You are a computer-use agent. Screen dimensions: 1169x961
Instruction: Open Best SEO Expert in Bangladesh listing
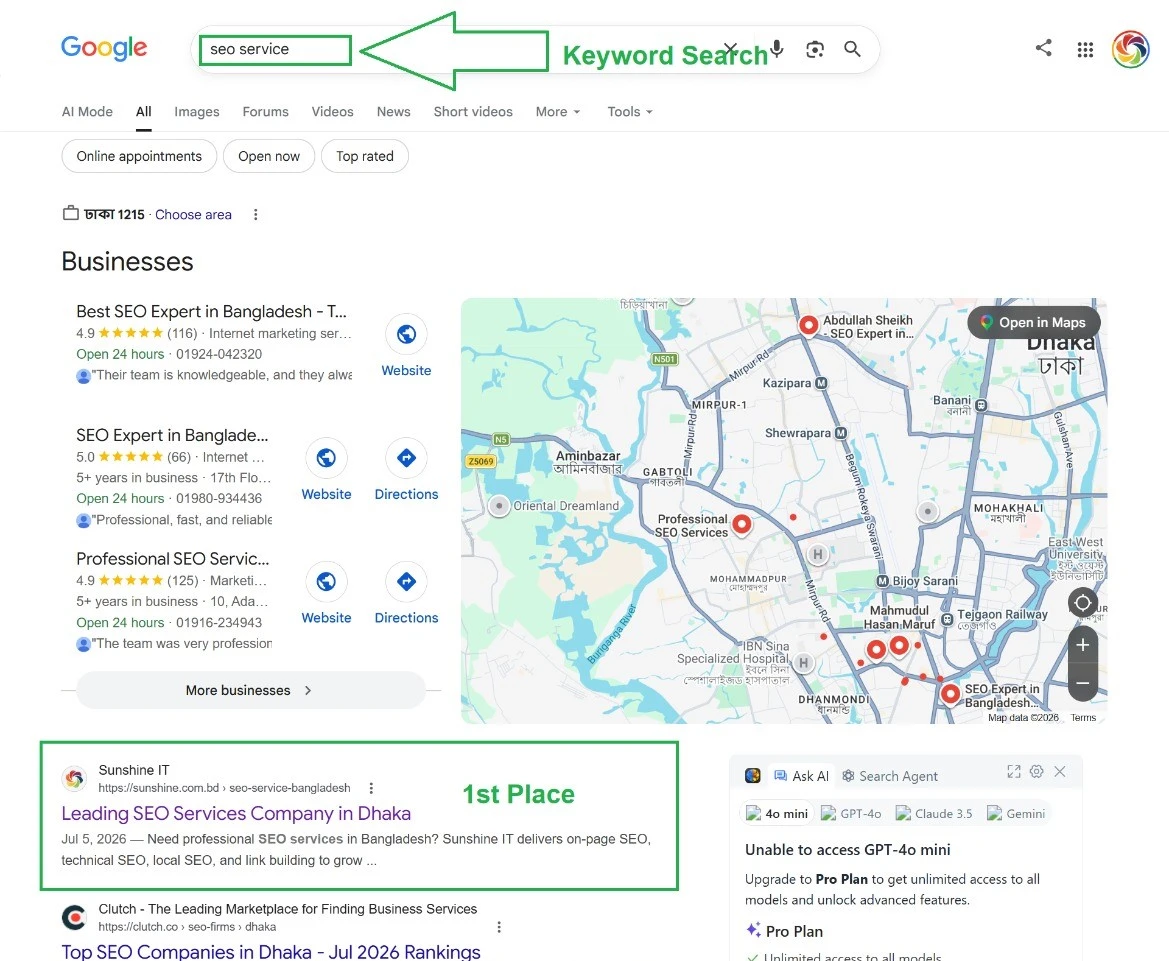[x=211, y=312]
